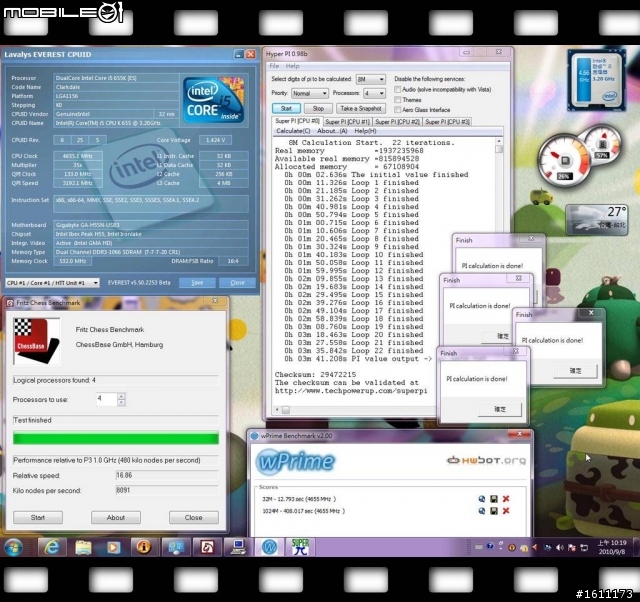Open the Windows Start orb

(x=13, y=547)
